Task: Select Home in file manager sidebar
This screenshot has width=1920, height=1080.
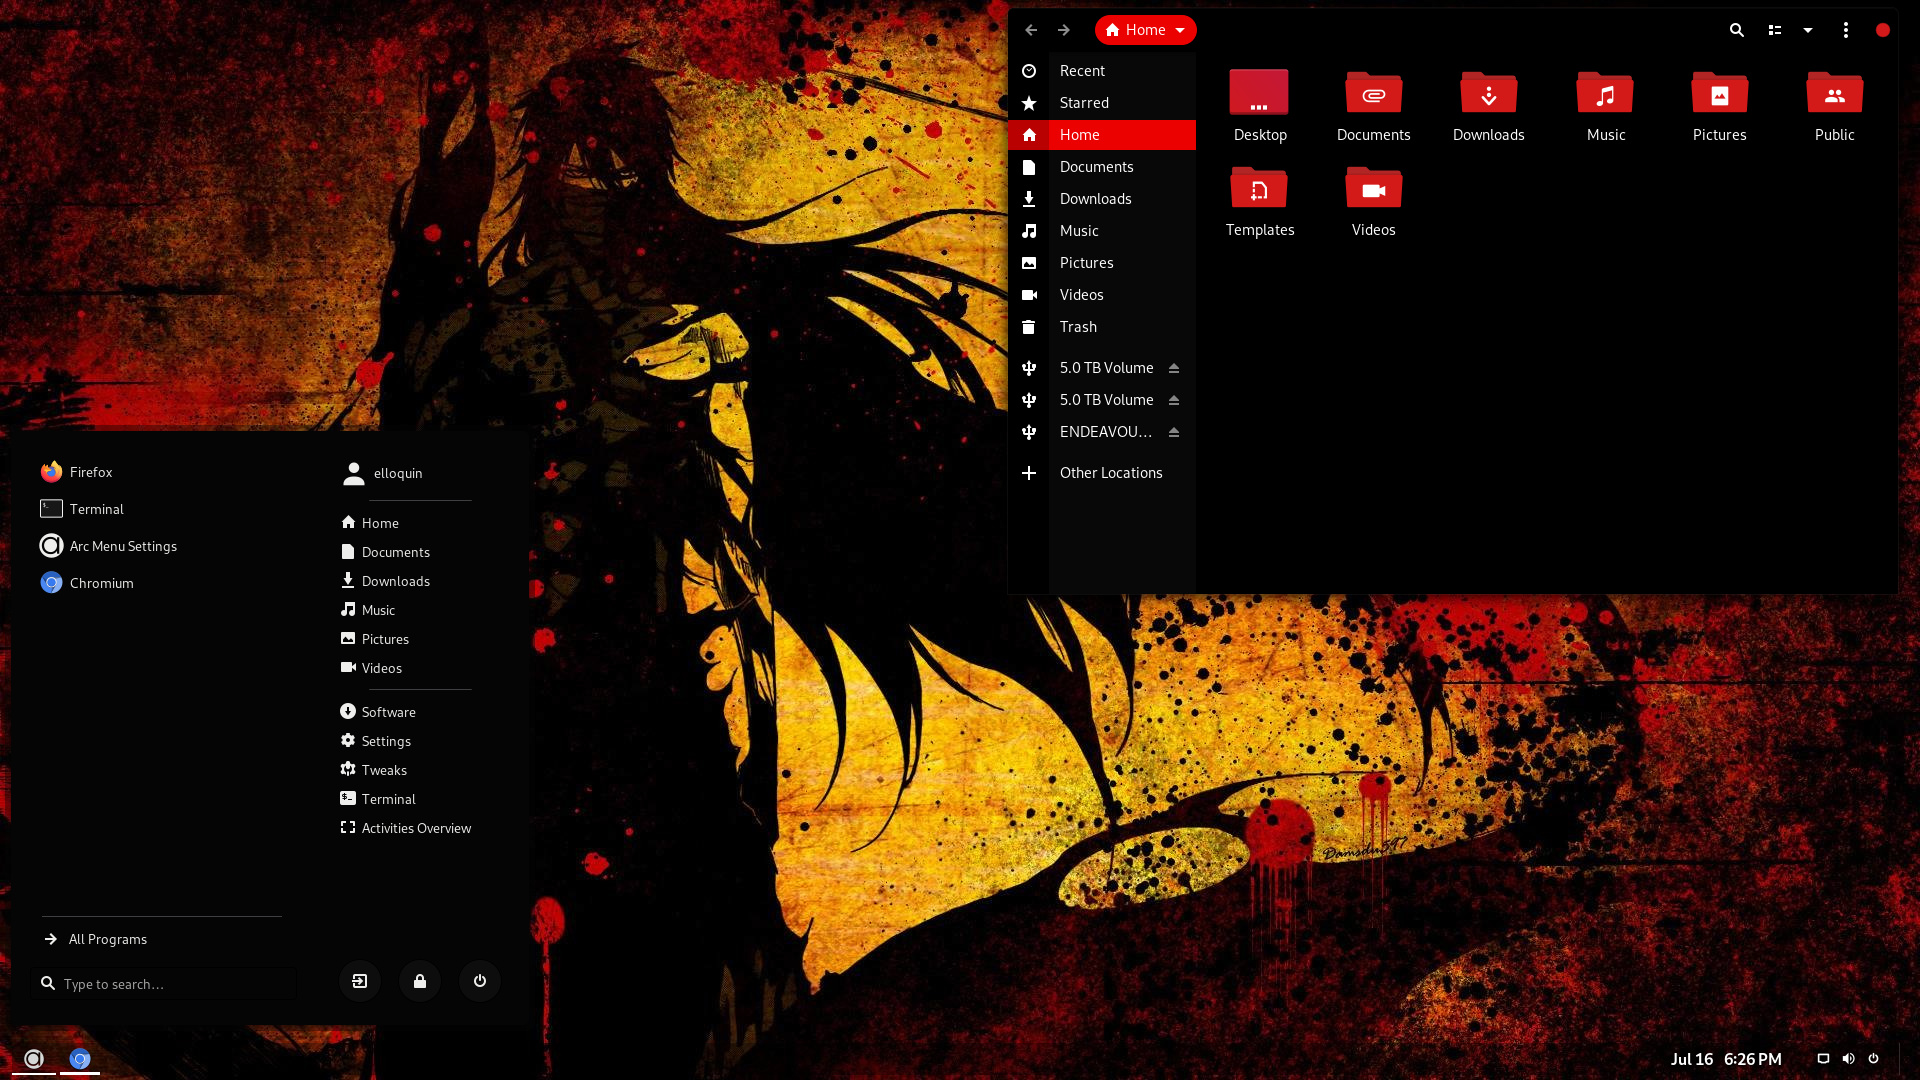Action: [1102, 135]
